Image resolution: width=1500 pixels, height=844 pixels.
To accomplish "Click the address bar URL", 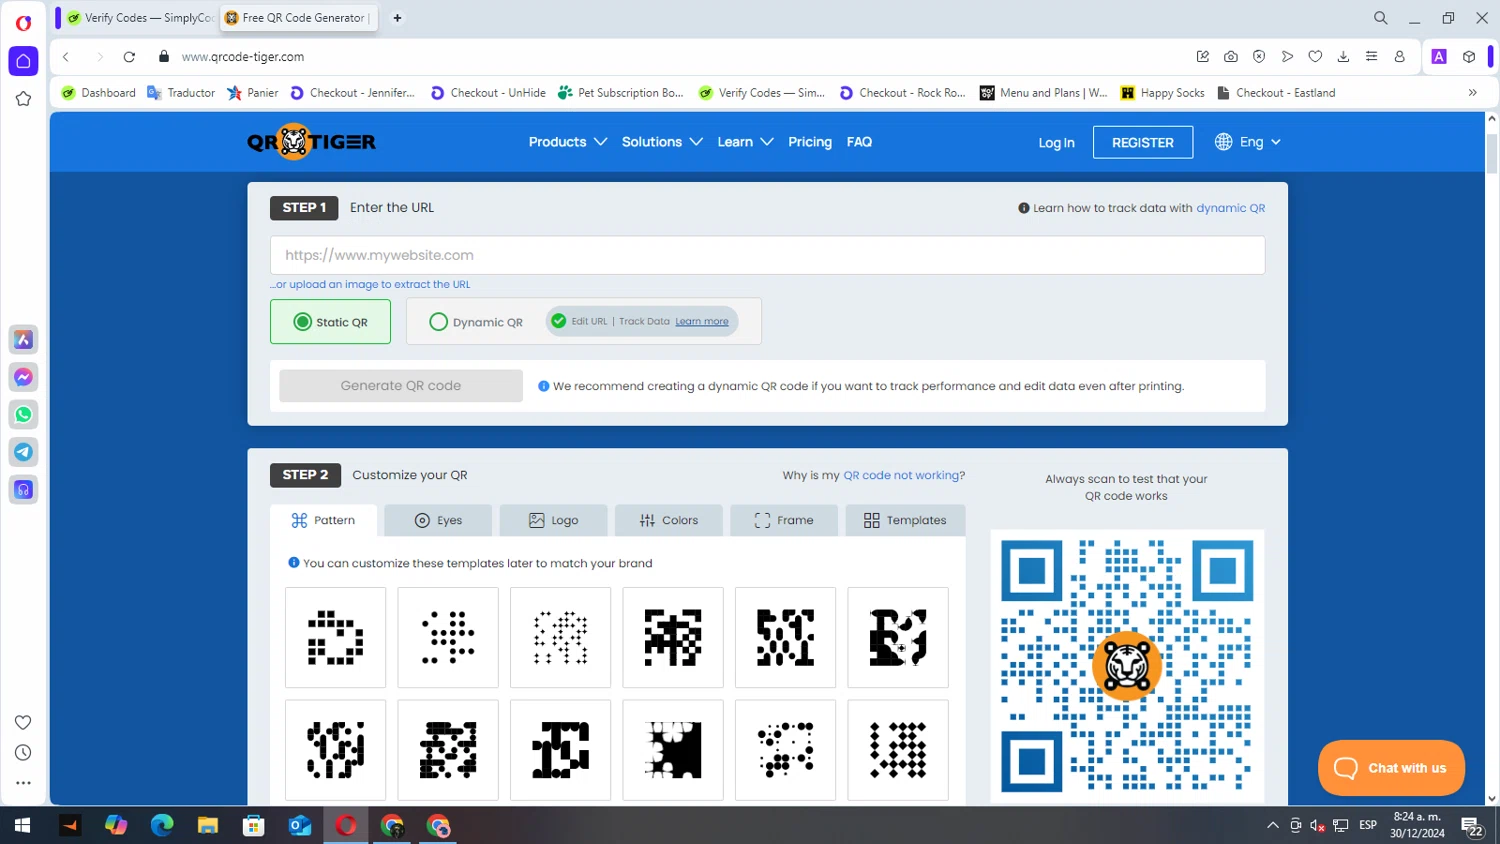I will (243, 57).
